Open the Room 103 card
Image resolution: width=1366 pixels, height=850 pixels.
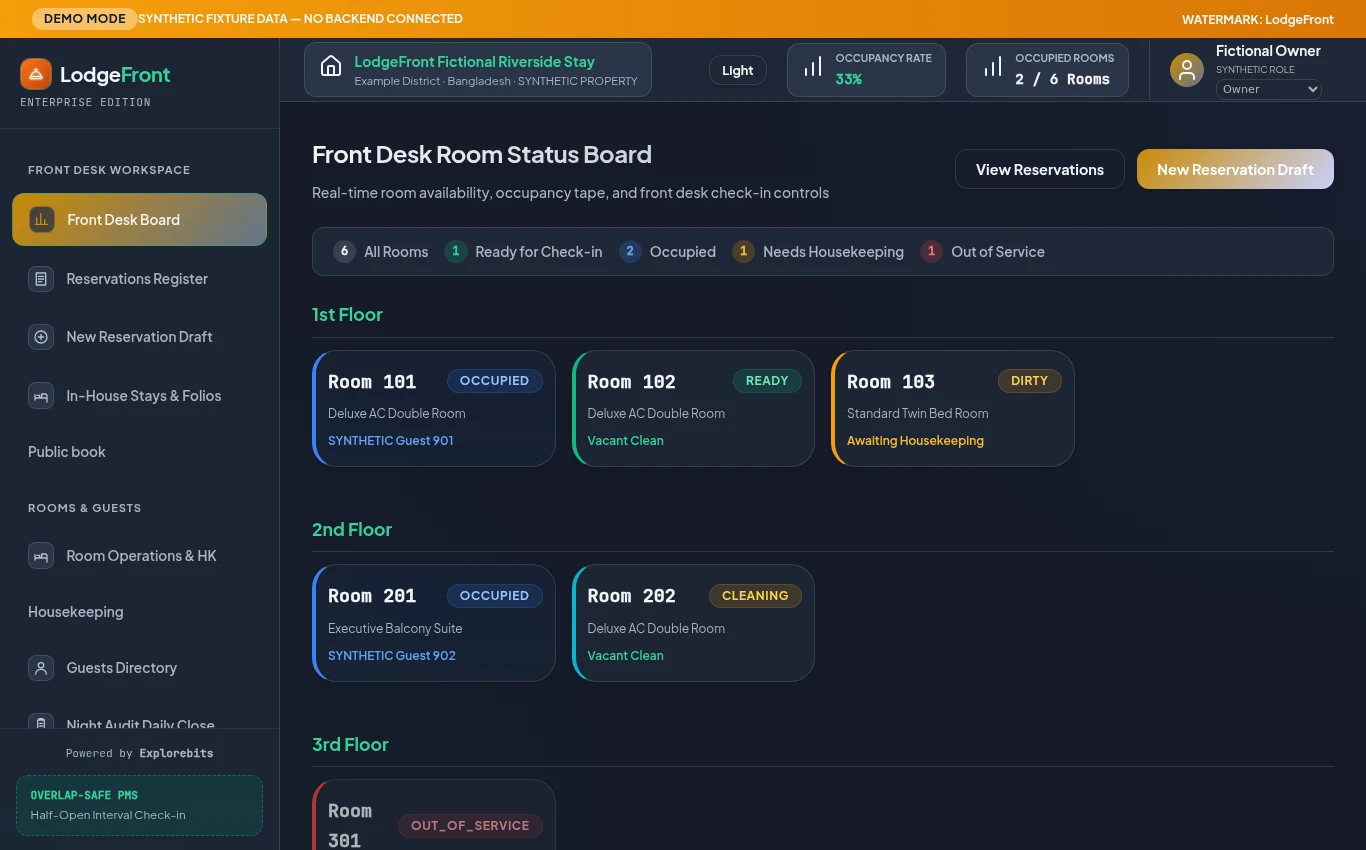[953, 408]
